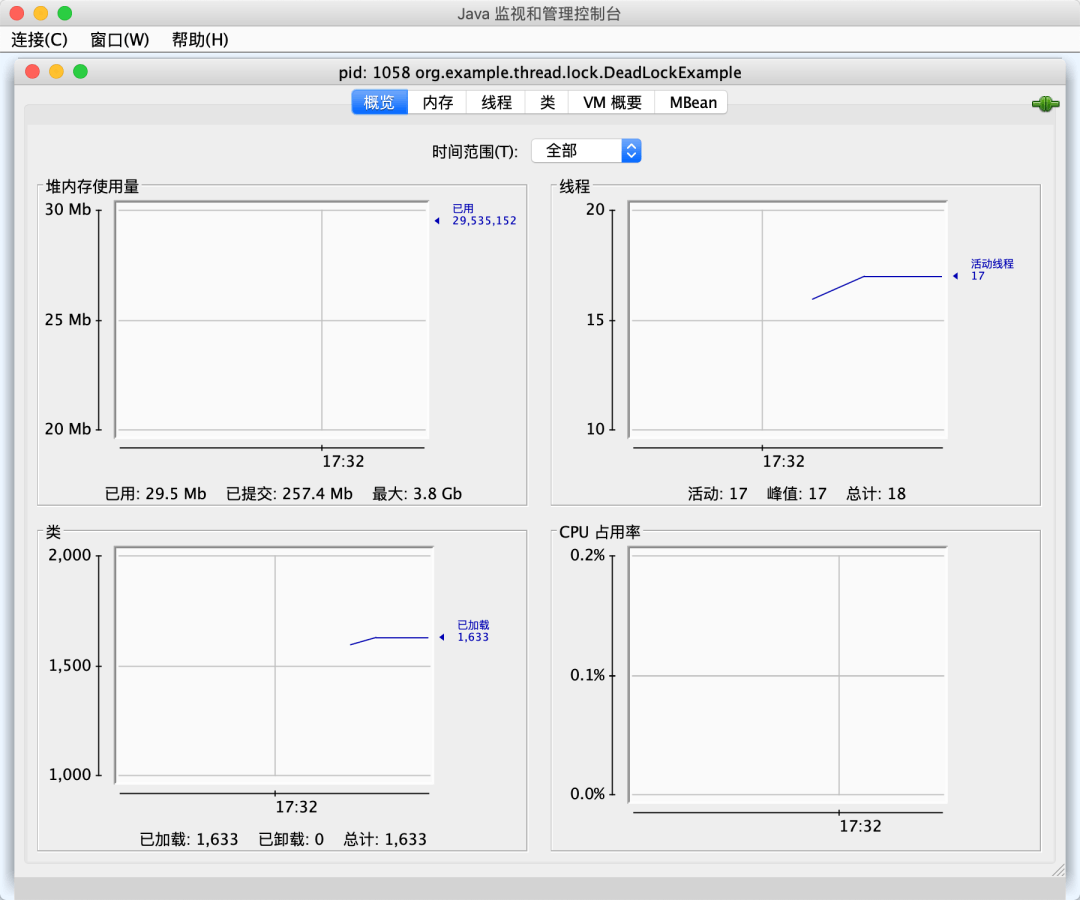Screen dimensions: 1080x900
Task: Switch to the 线程 tab
Action: point(496,103)
